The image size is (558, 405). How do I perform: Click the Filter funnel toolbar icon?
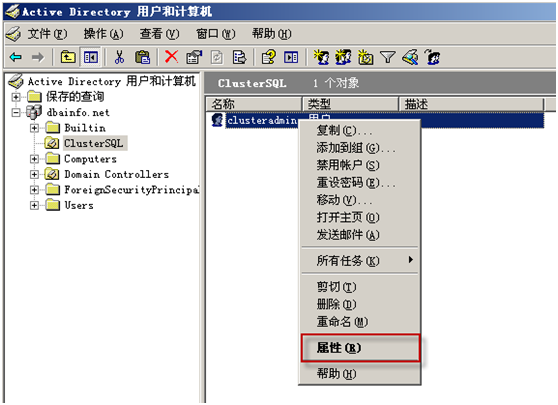pos(388,57)
